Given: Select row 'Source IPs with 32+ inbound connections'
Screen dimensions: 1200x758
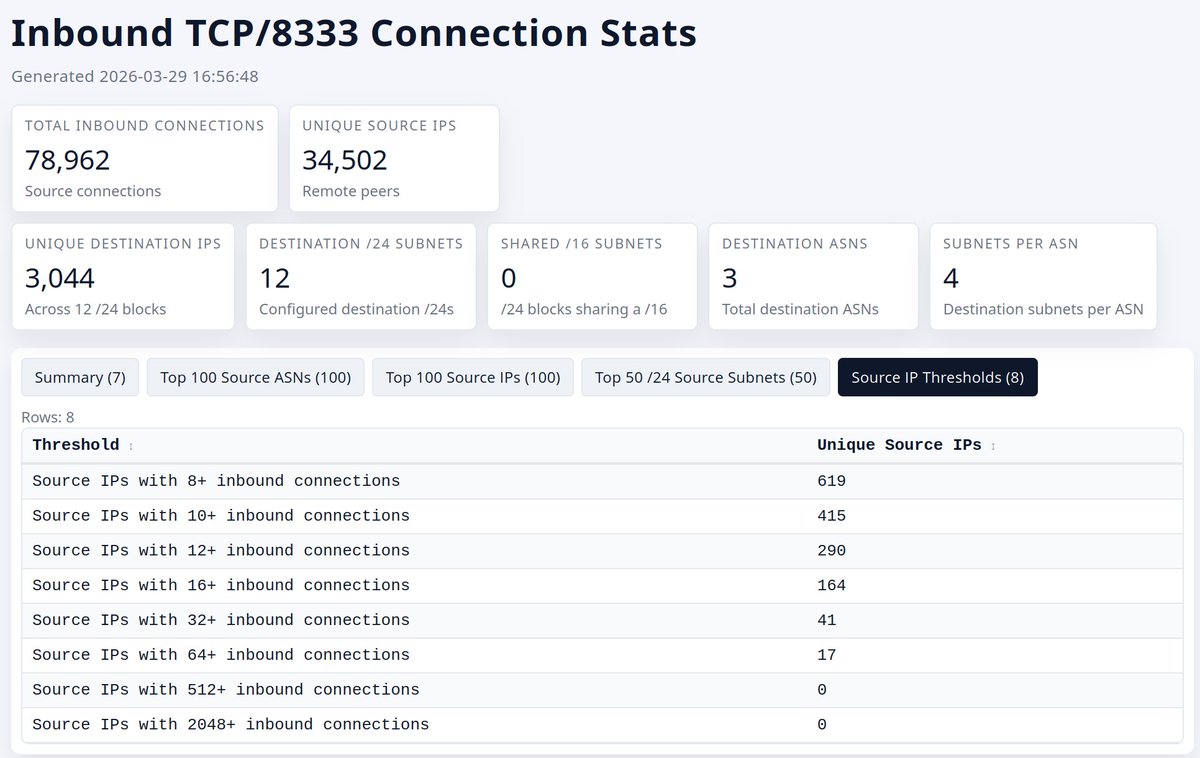Looking at the screenshot, I should point(602,620).
